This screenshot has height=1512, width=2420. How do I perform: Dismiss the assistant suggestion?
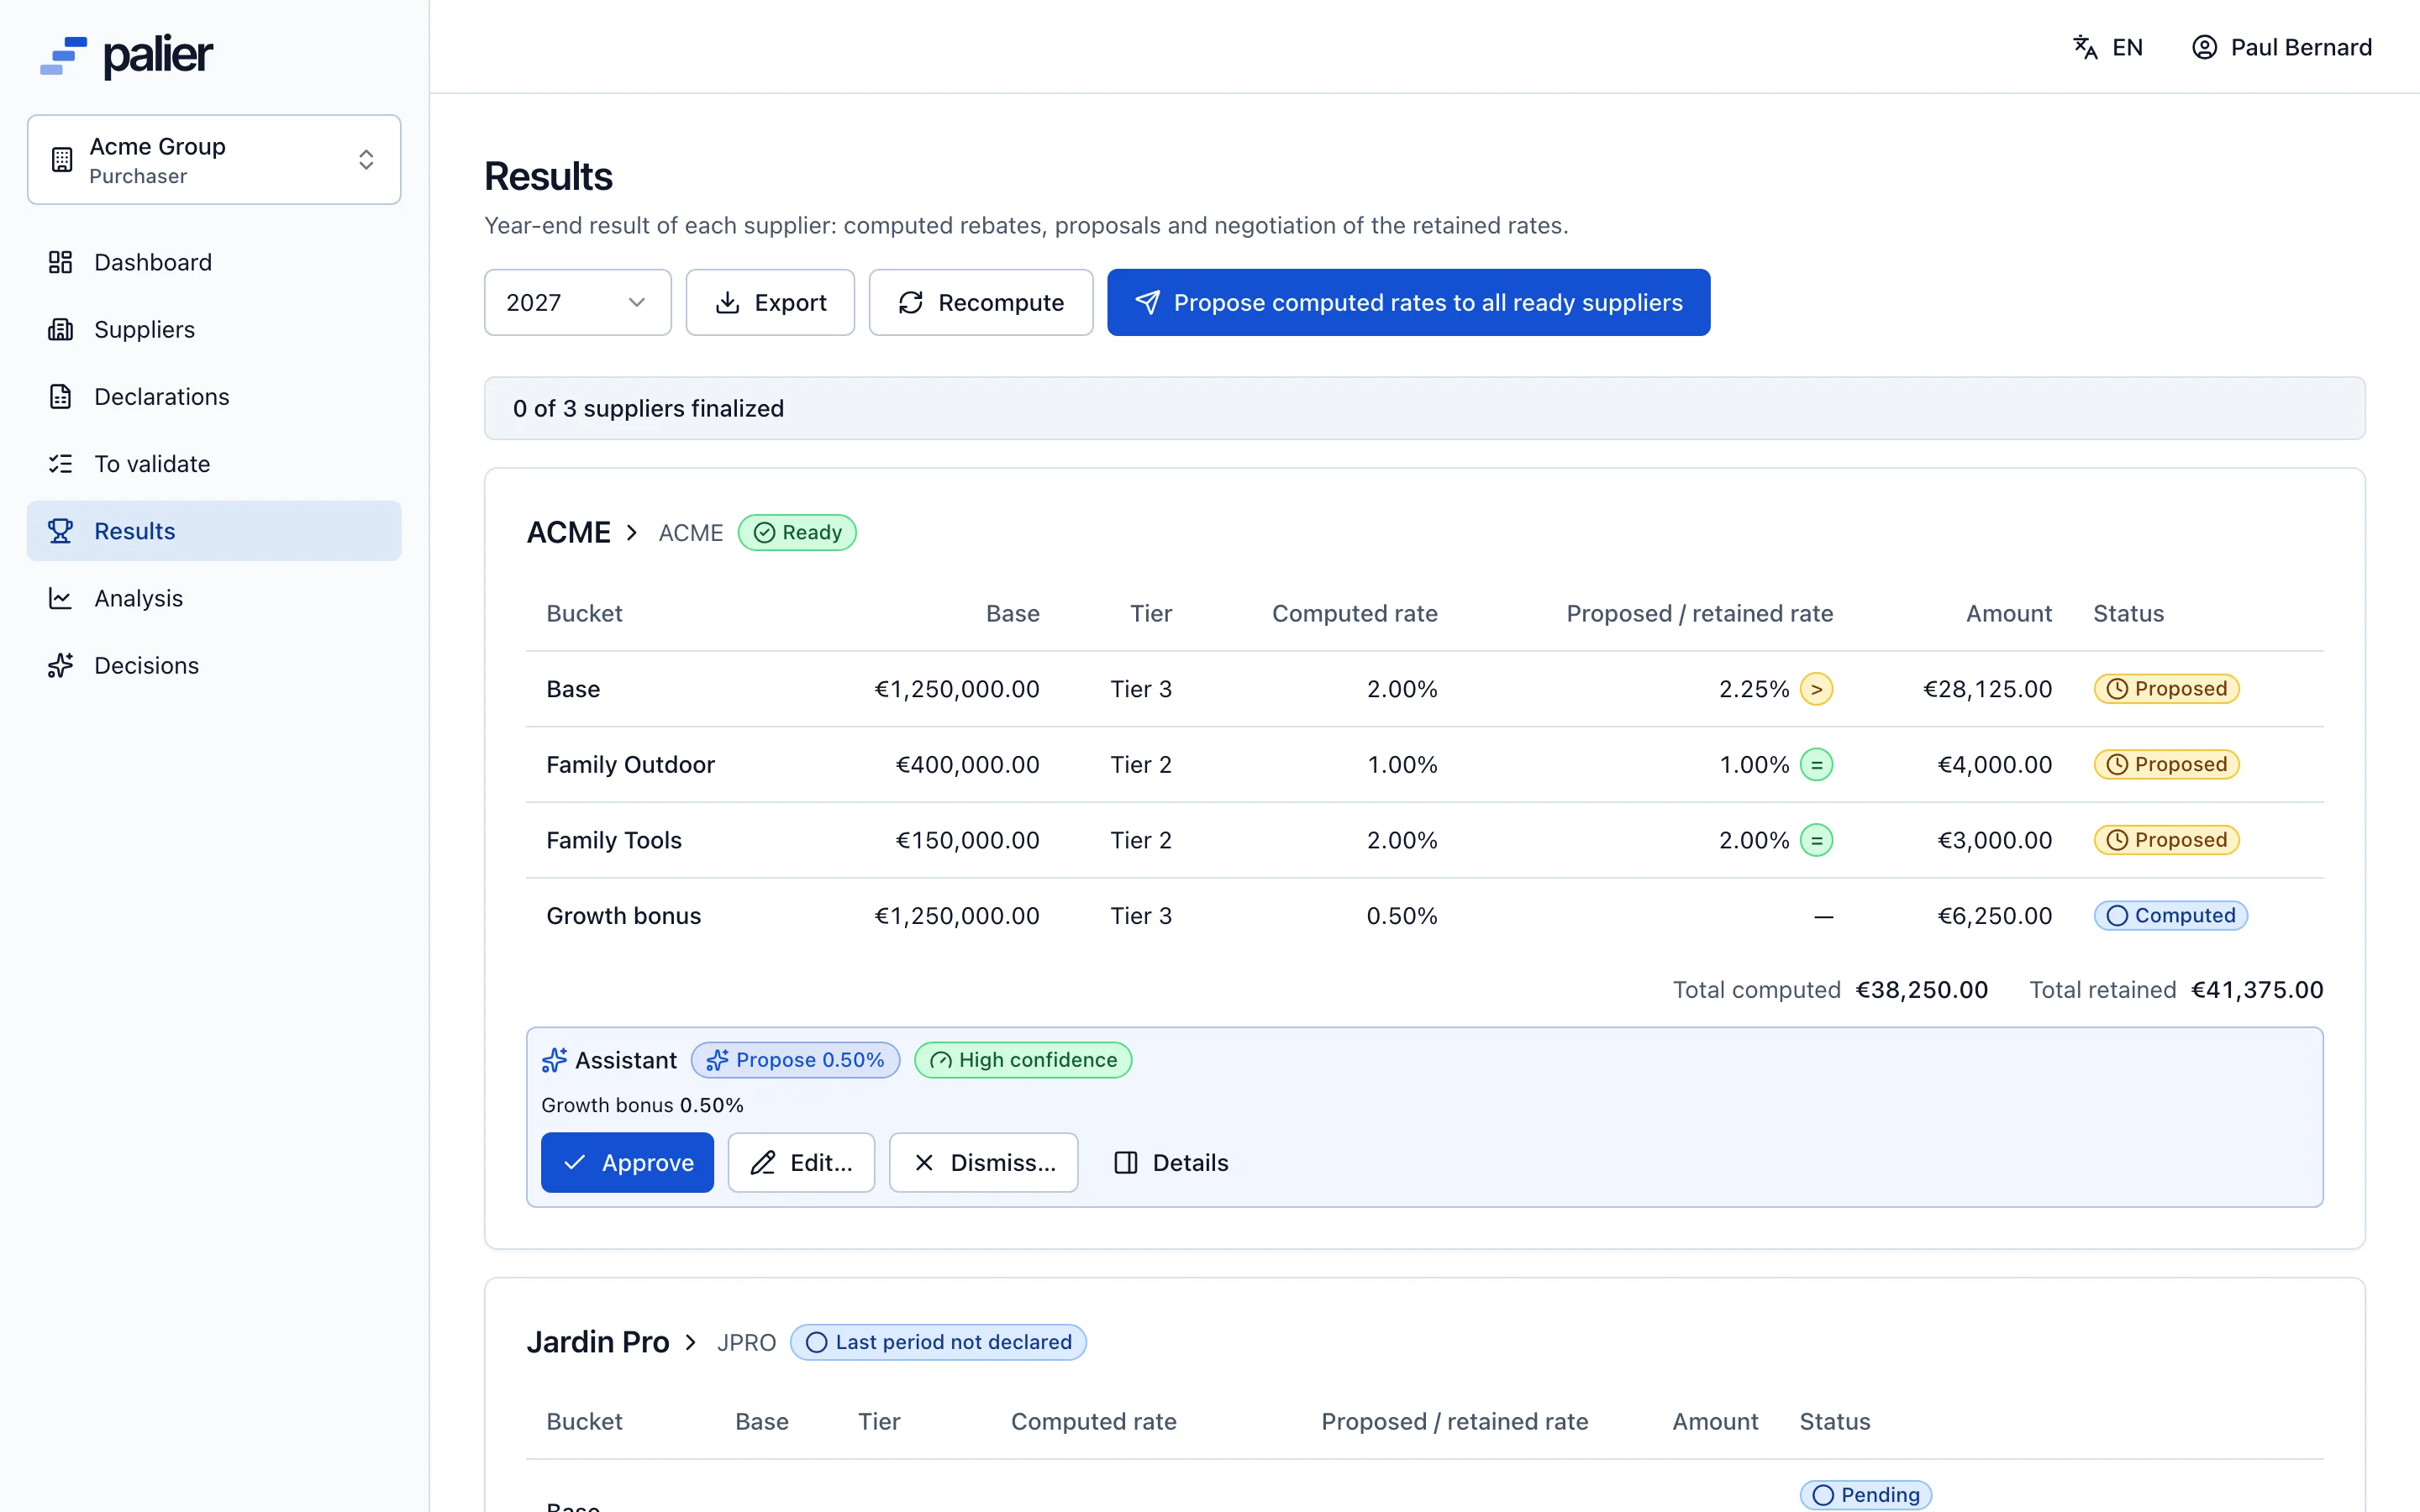(983, 1162)
